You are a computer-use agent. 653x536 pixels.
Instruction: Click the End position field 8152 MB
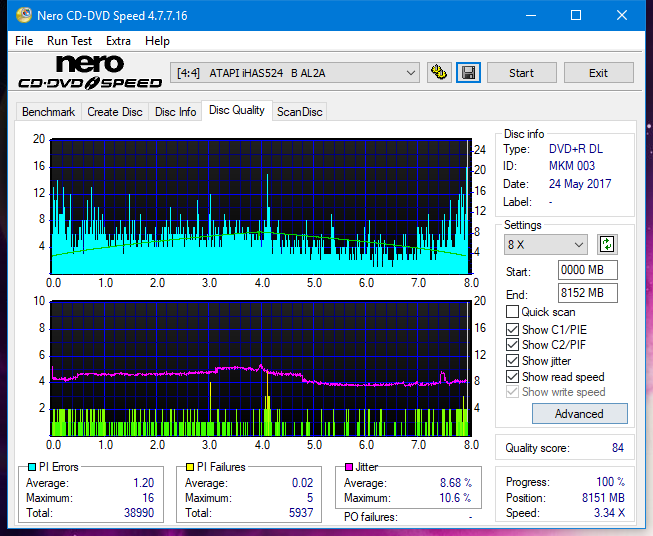click(x=587, y=293)
